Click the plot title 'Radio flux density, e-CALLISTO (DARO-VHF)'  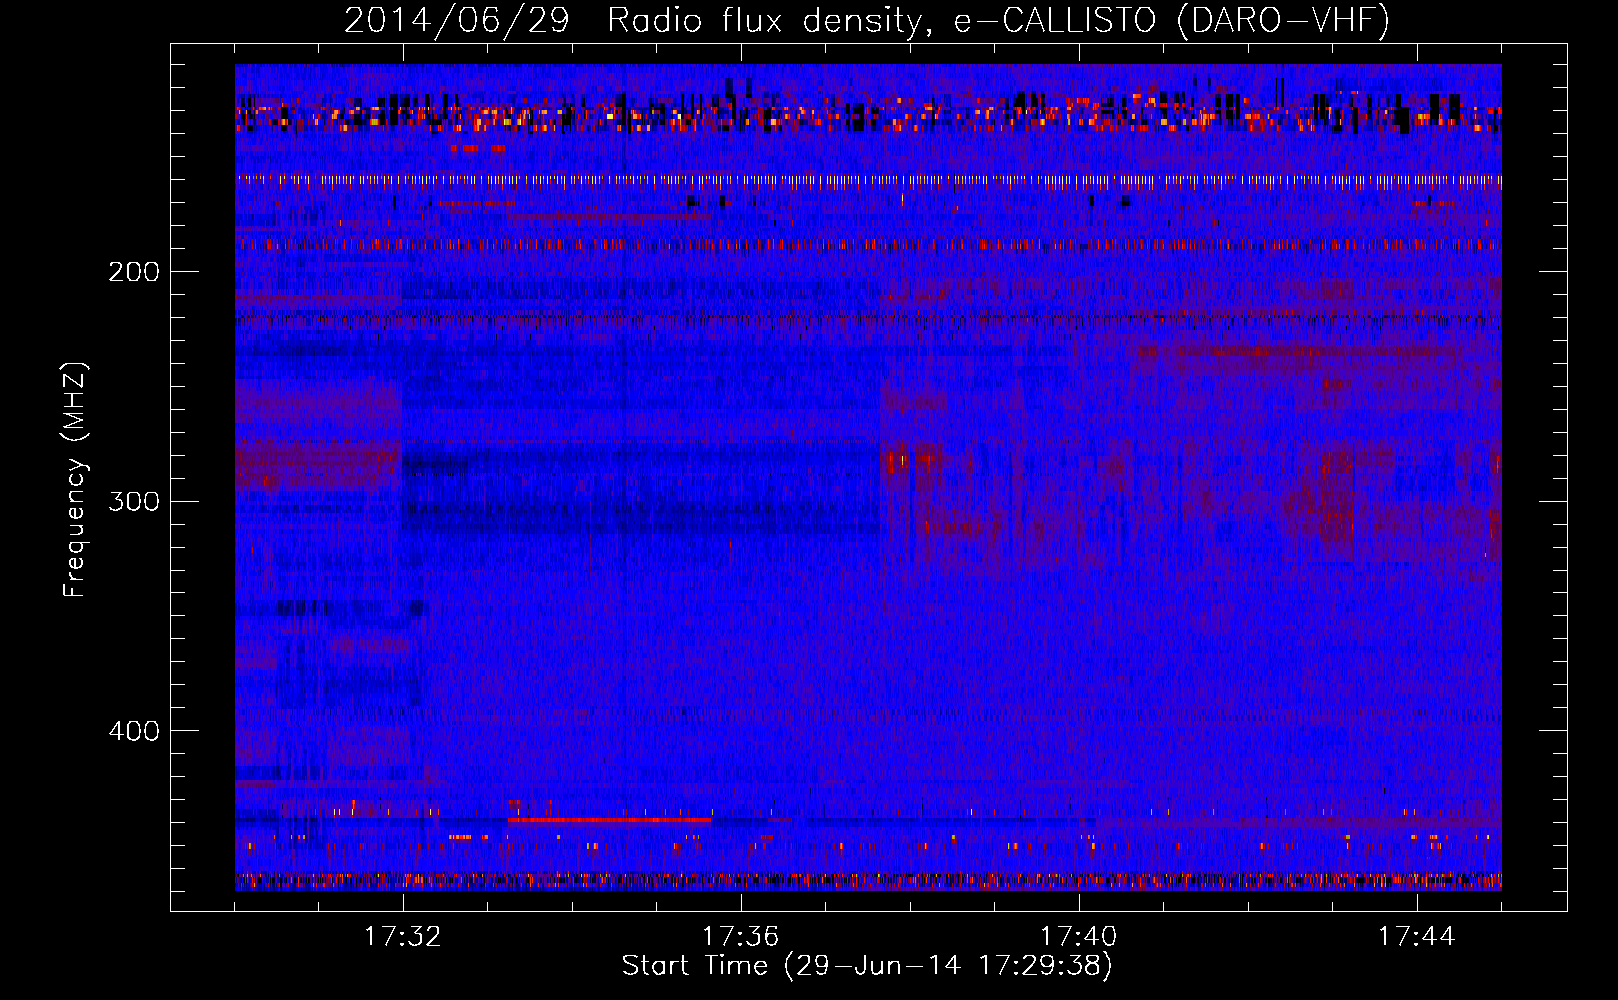click(998, 20)
